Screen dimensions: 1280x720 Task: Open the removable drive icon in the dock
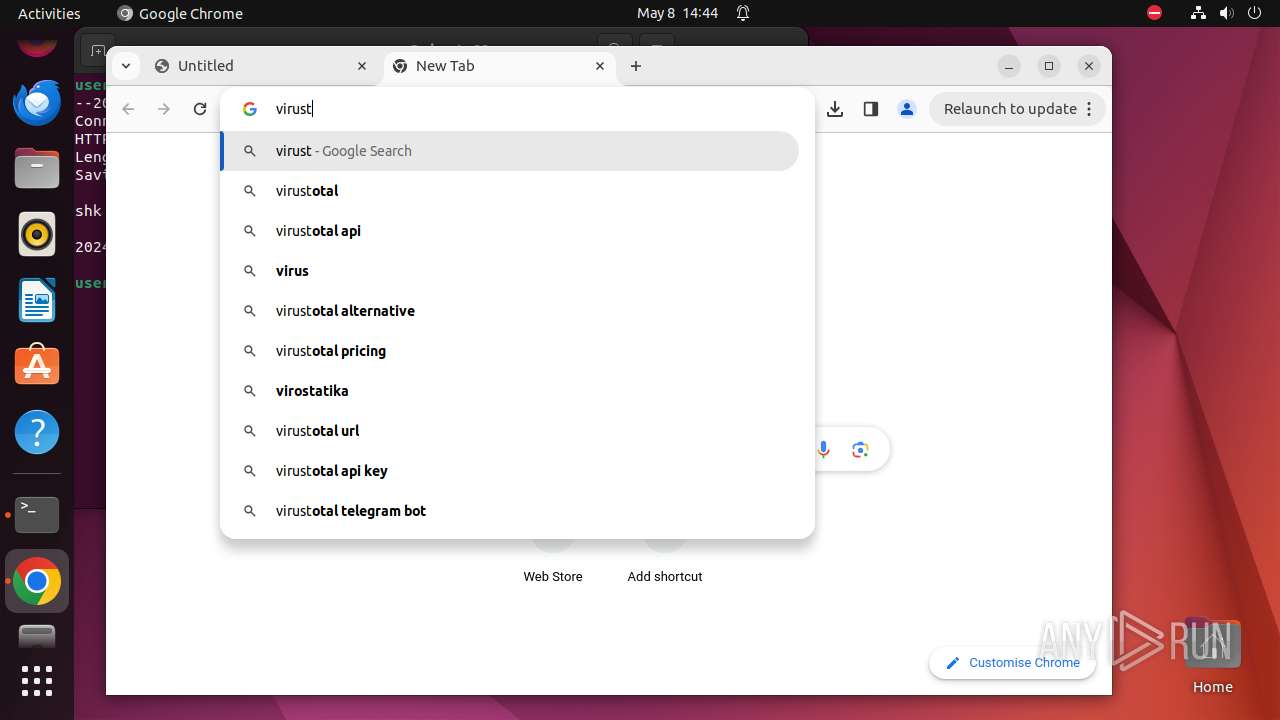tap(37, 637)
